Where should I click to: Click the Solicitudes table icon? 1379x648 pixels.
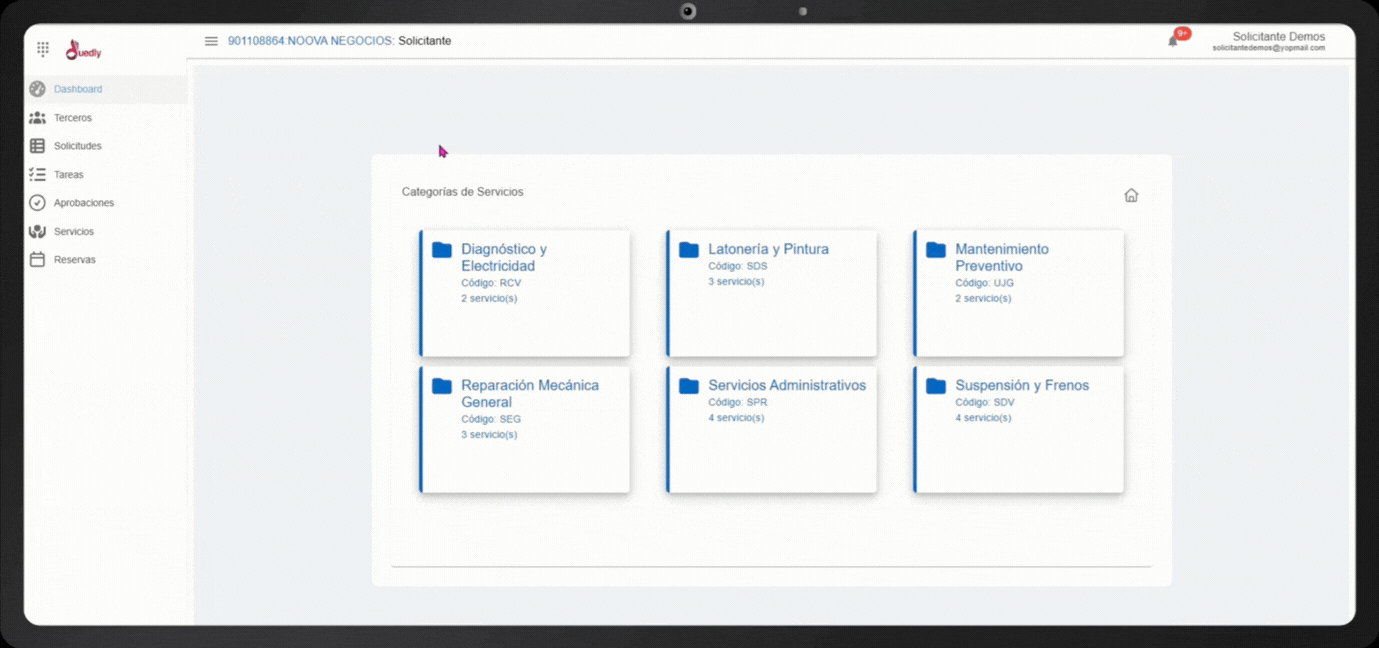37,146
